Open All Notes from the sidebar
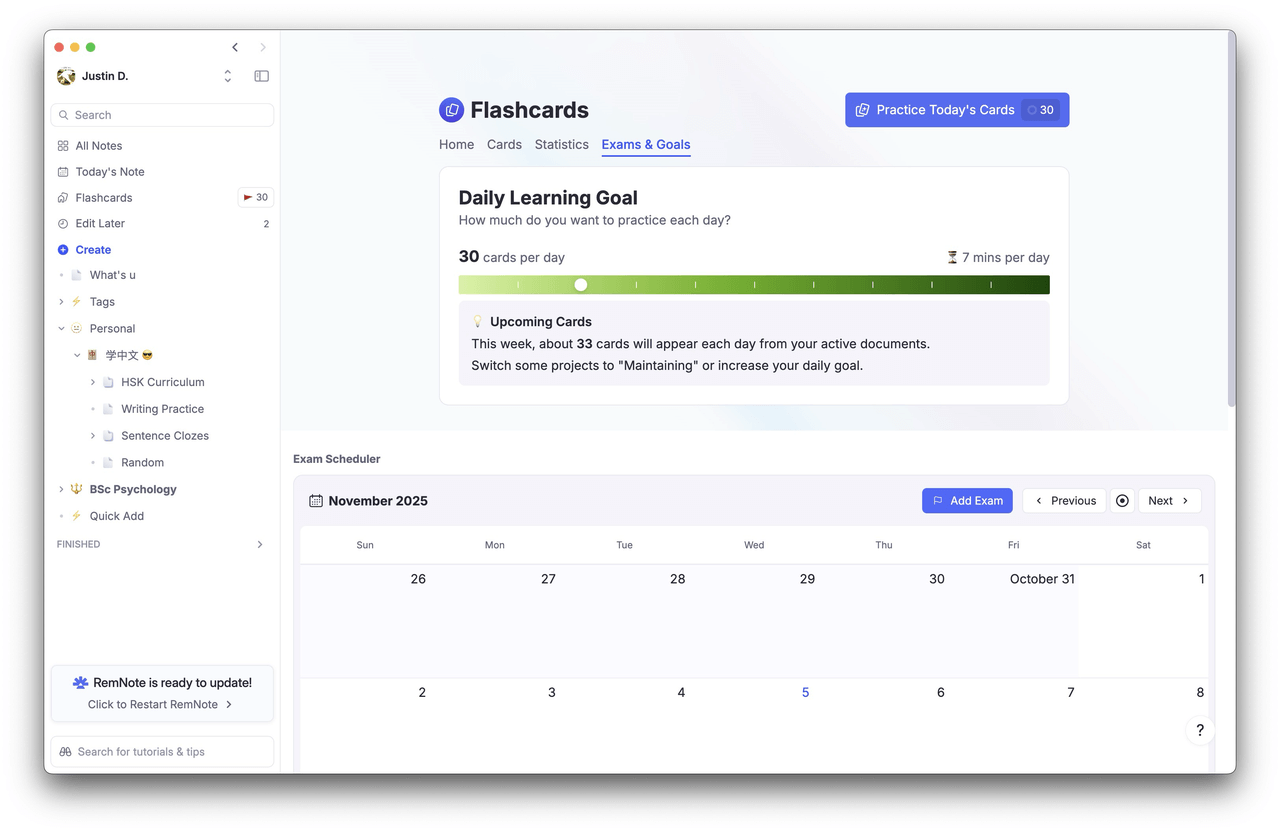The image size is (1280, 832). [x=98, y=145]
